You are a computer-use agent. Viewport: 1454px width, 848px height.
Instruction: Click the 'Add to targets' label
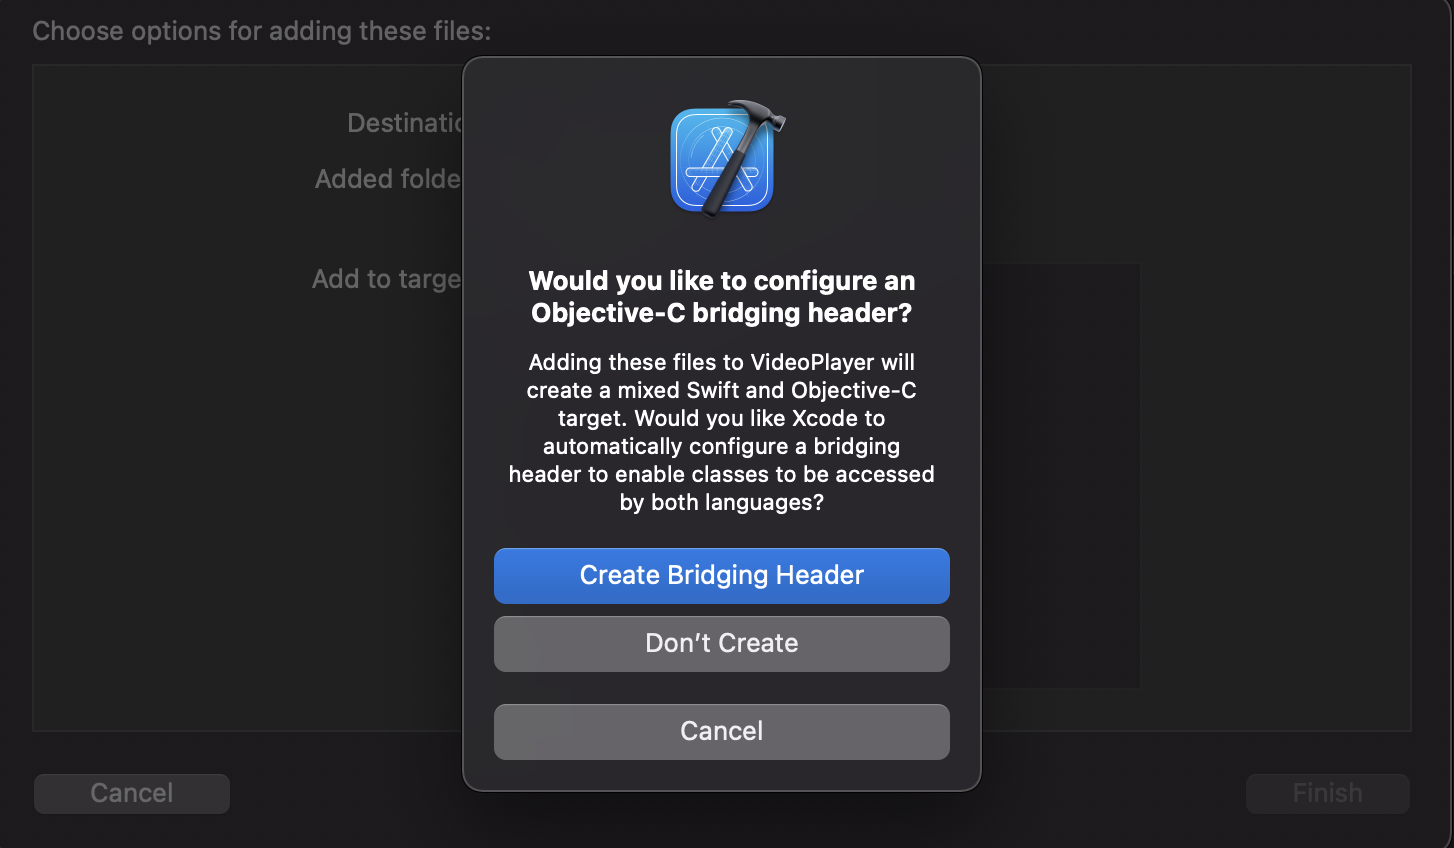point(387,279)
